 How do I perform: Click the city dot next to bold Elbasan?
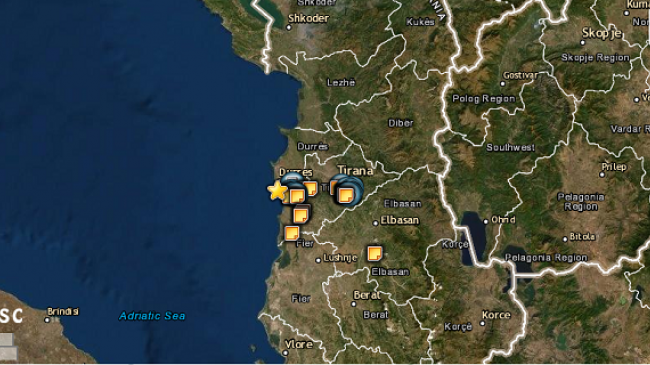tap(375, 223)
